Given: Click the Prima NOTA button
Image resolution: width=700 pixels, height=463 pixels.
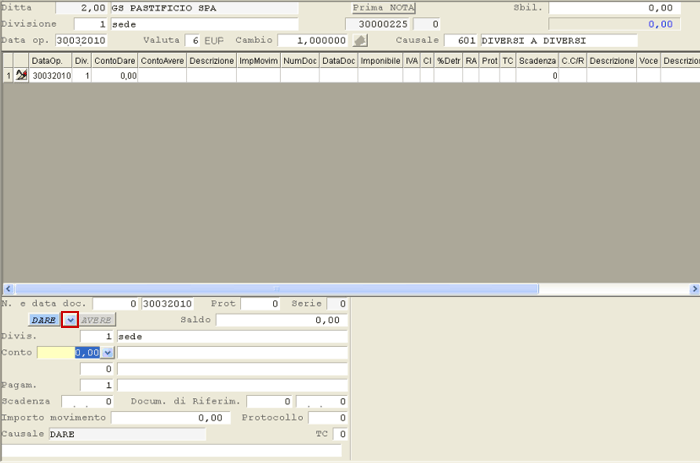Looking at the screenshot, I should pos(382,7).
